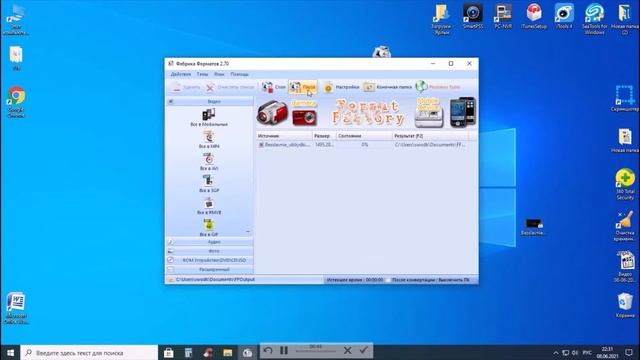Sort by Источник (Source) column header
This screenshot has width=640, height=360.
284,136
